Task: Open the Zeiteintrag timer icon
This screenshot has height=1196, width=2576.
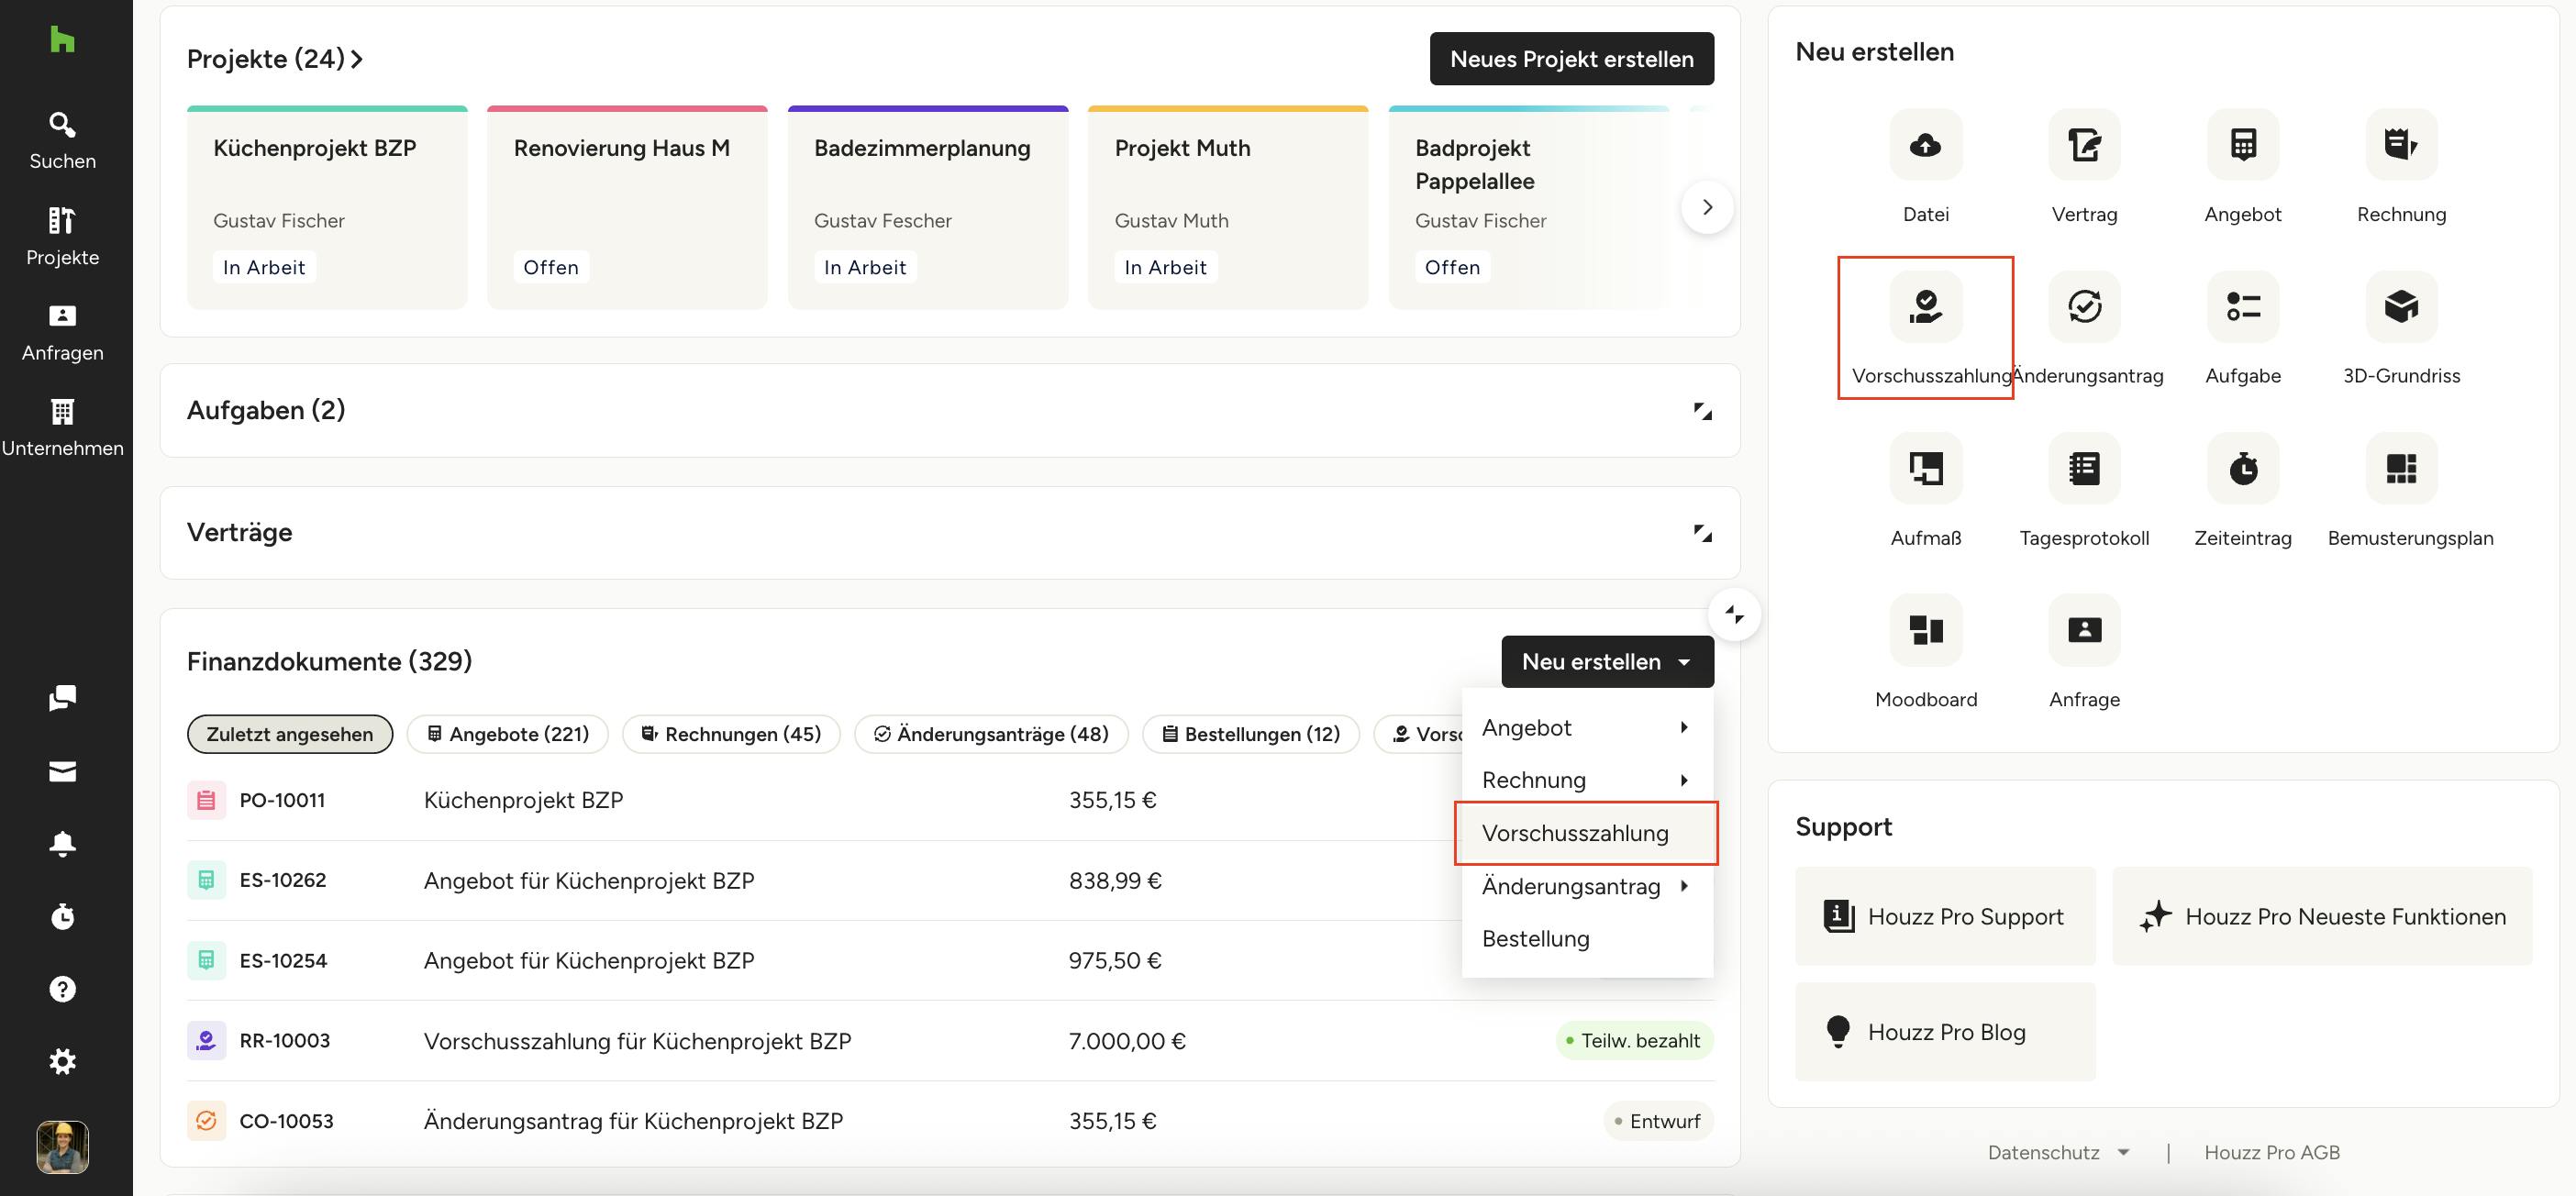Action: tap(2242, 468)
